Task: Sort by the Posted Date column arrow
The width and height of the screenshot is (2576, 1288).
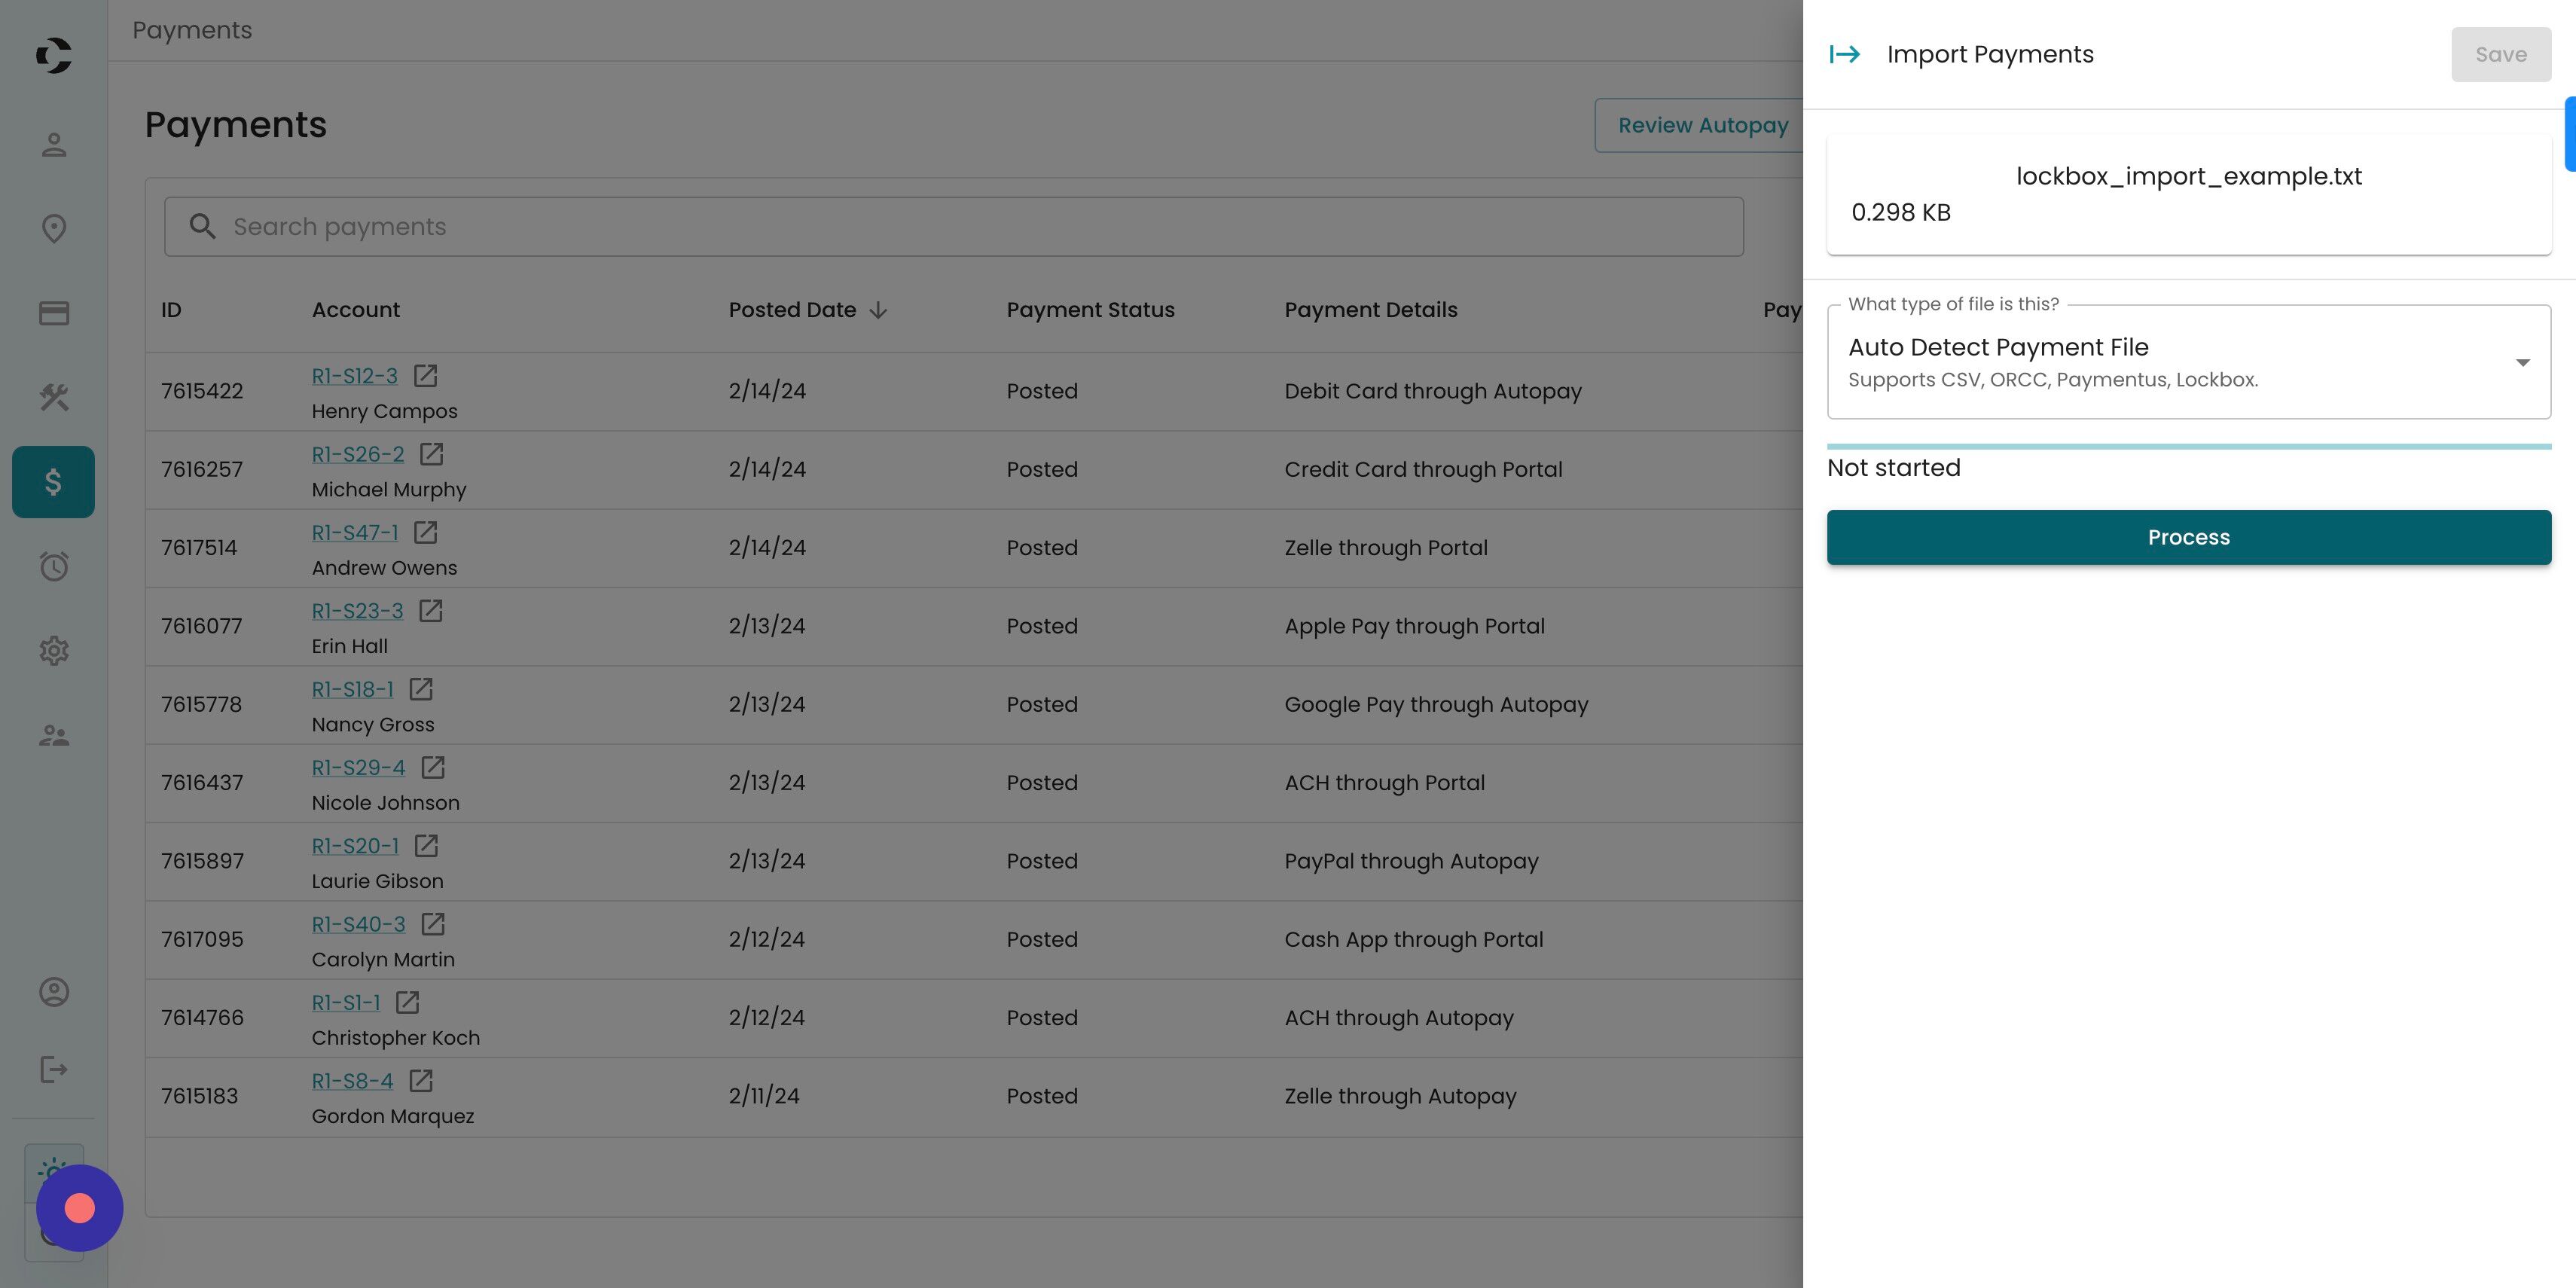Action: (878, 311)
